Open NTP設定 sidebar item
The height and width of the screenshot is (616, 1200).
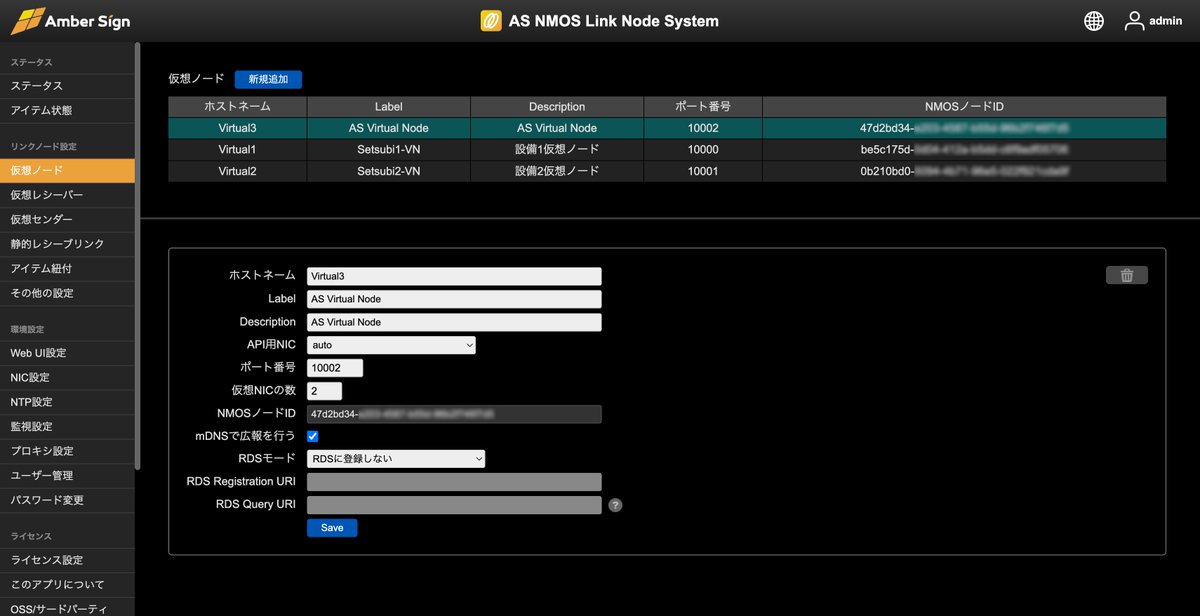click(x=67, y=402)
